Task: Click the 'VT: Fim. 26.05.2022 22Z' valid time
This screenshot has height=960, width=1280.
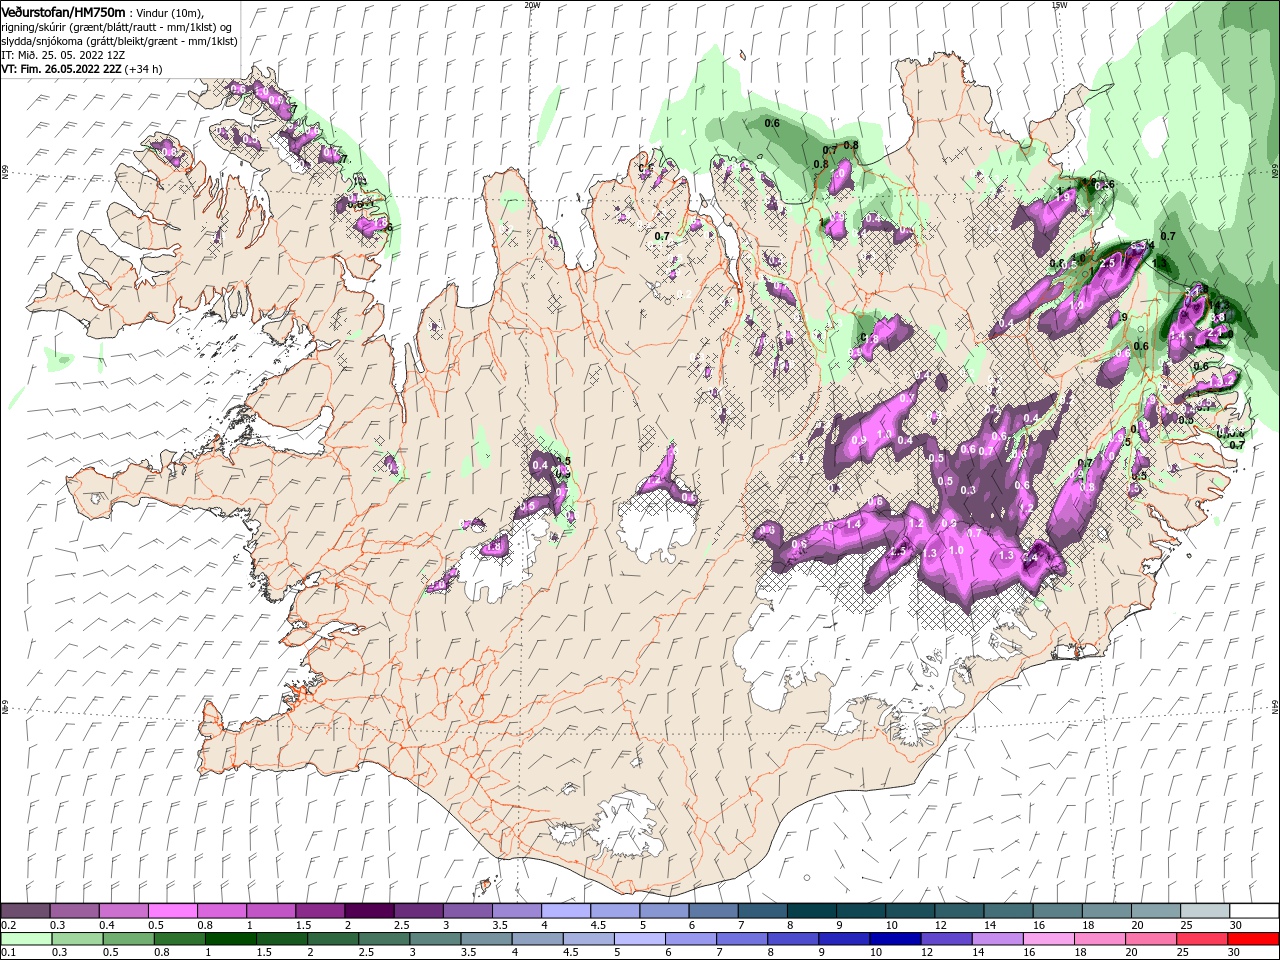Action: point(61,69)
